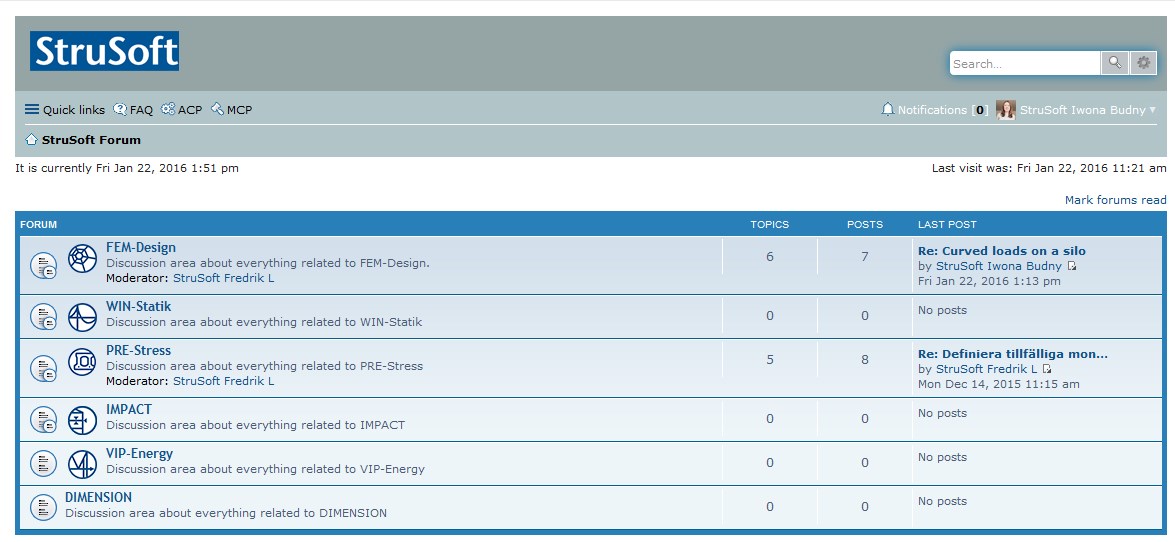Click PRE-Stress posts count 8
This screenshot has height=542, width=1175.
click(x=865, y=360)
